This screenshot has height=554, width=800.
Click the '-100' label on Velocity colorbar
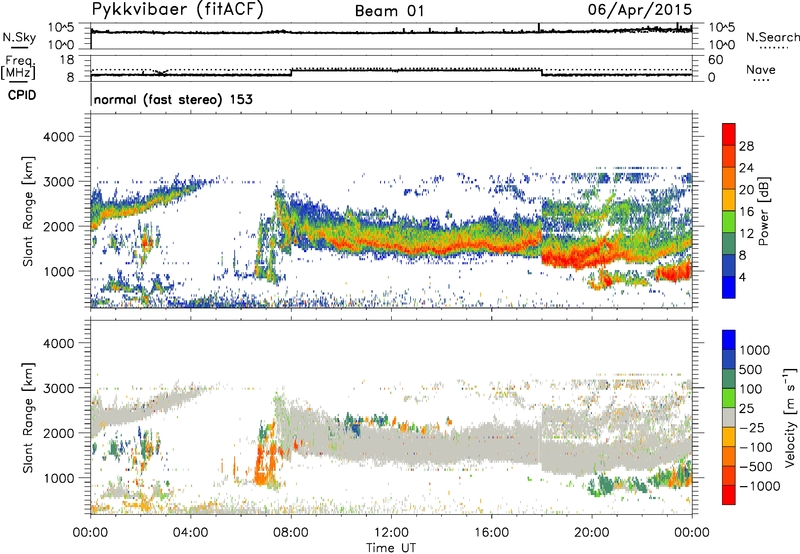coord(756,447)
